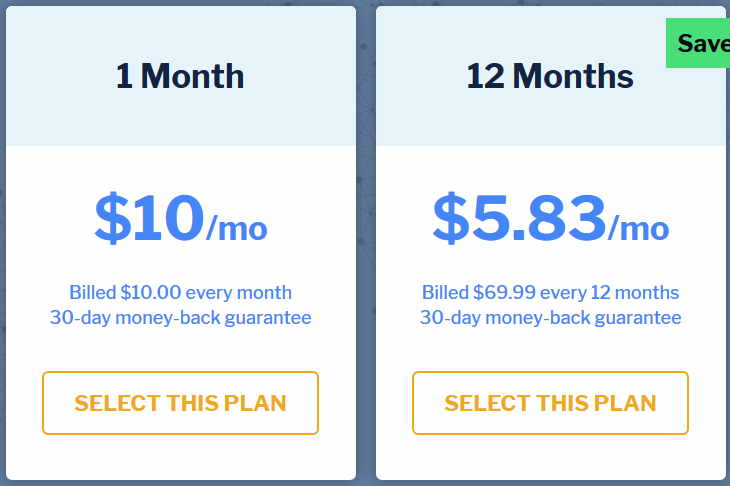
Task: Click the Billed $10.00 every month text
Action: pos(180,292)
